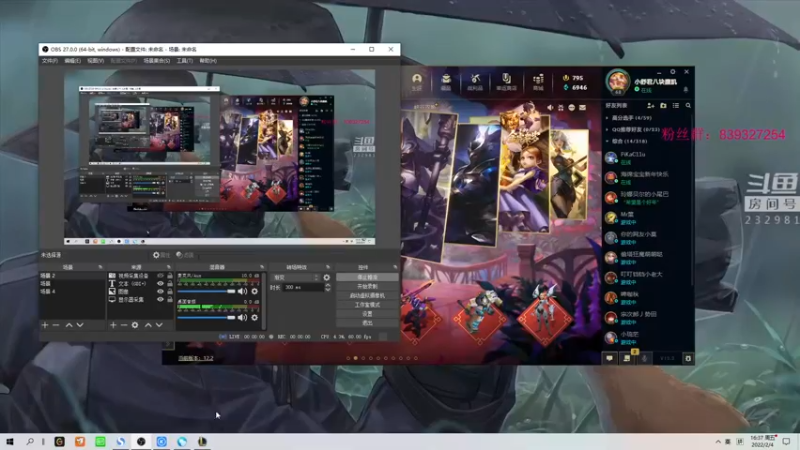Click new folder icon in friends list

point(663,106)
